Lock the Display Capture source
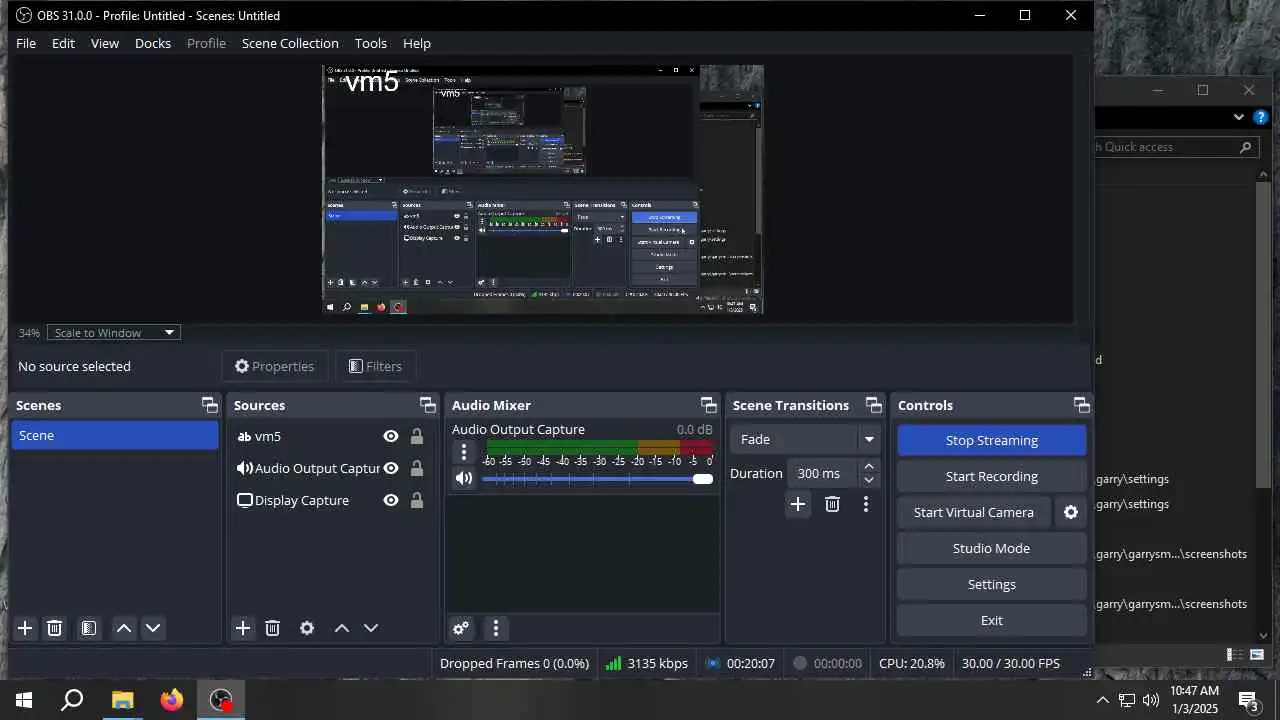Viewport: 1280px width, 720px height. coord(417,500)
